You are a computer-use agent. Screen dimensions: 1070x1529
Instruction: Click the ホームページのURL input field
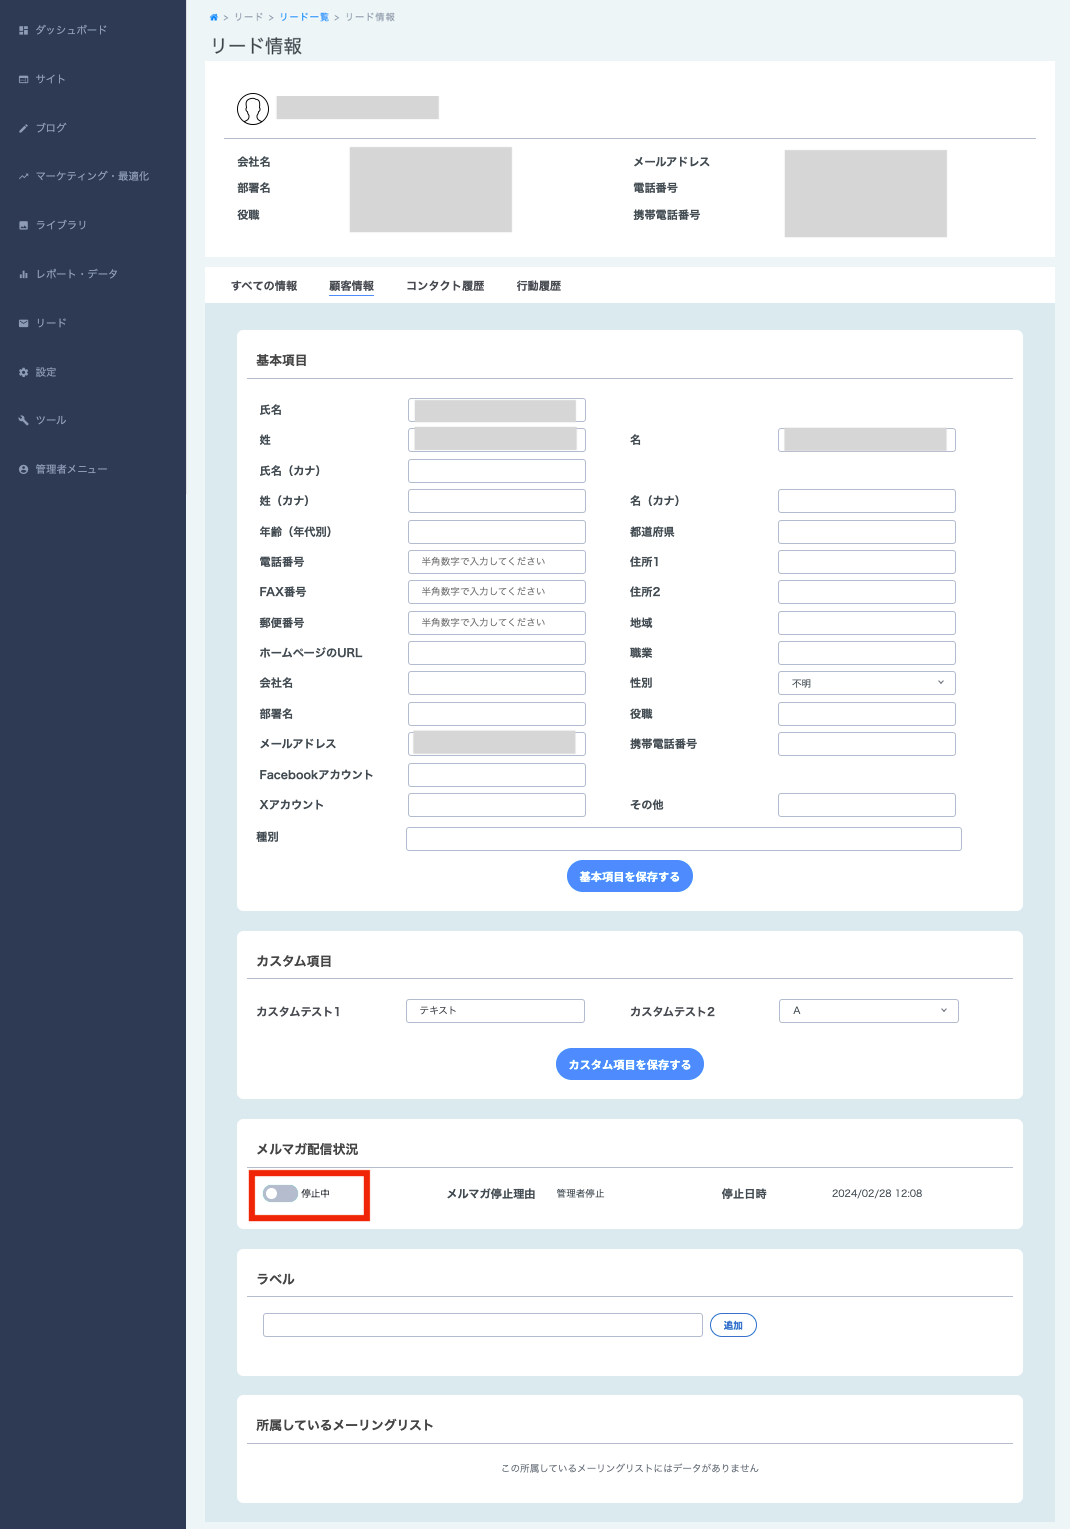497,653
